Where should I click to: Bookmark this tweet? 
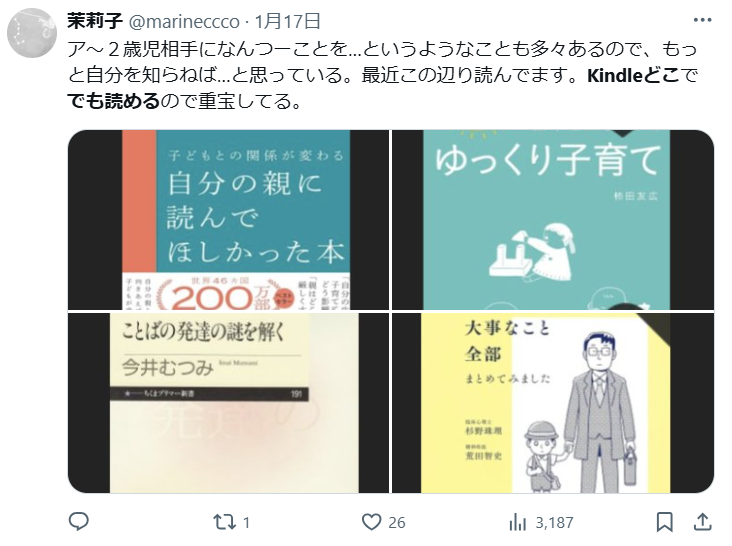pos(664,522)
